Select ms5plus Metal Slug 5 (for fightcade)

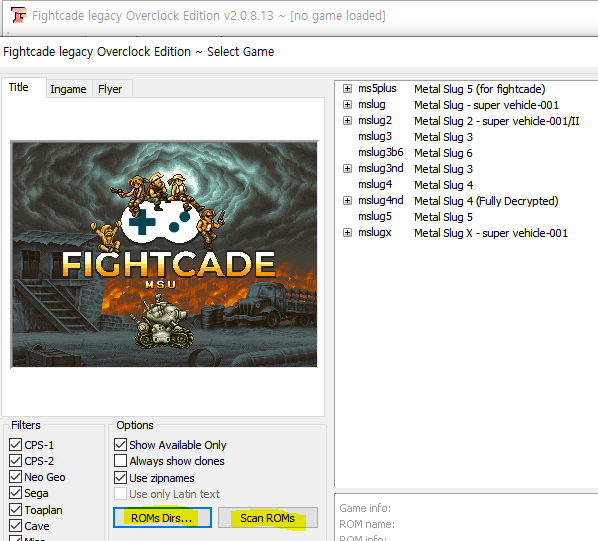click(452, 89)
